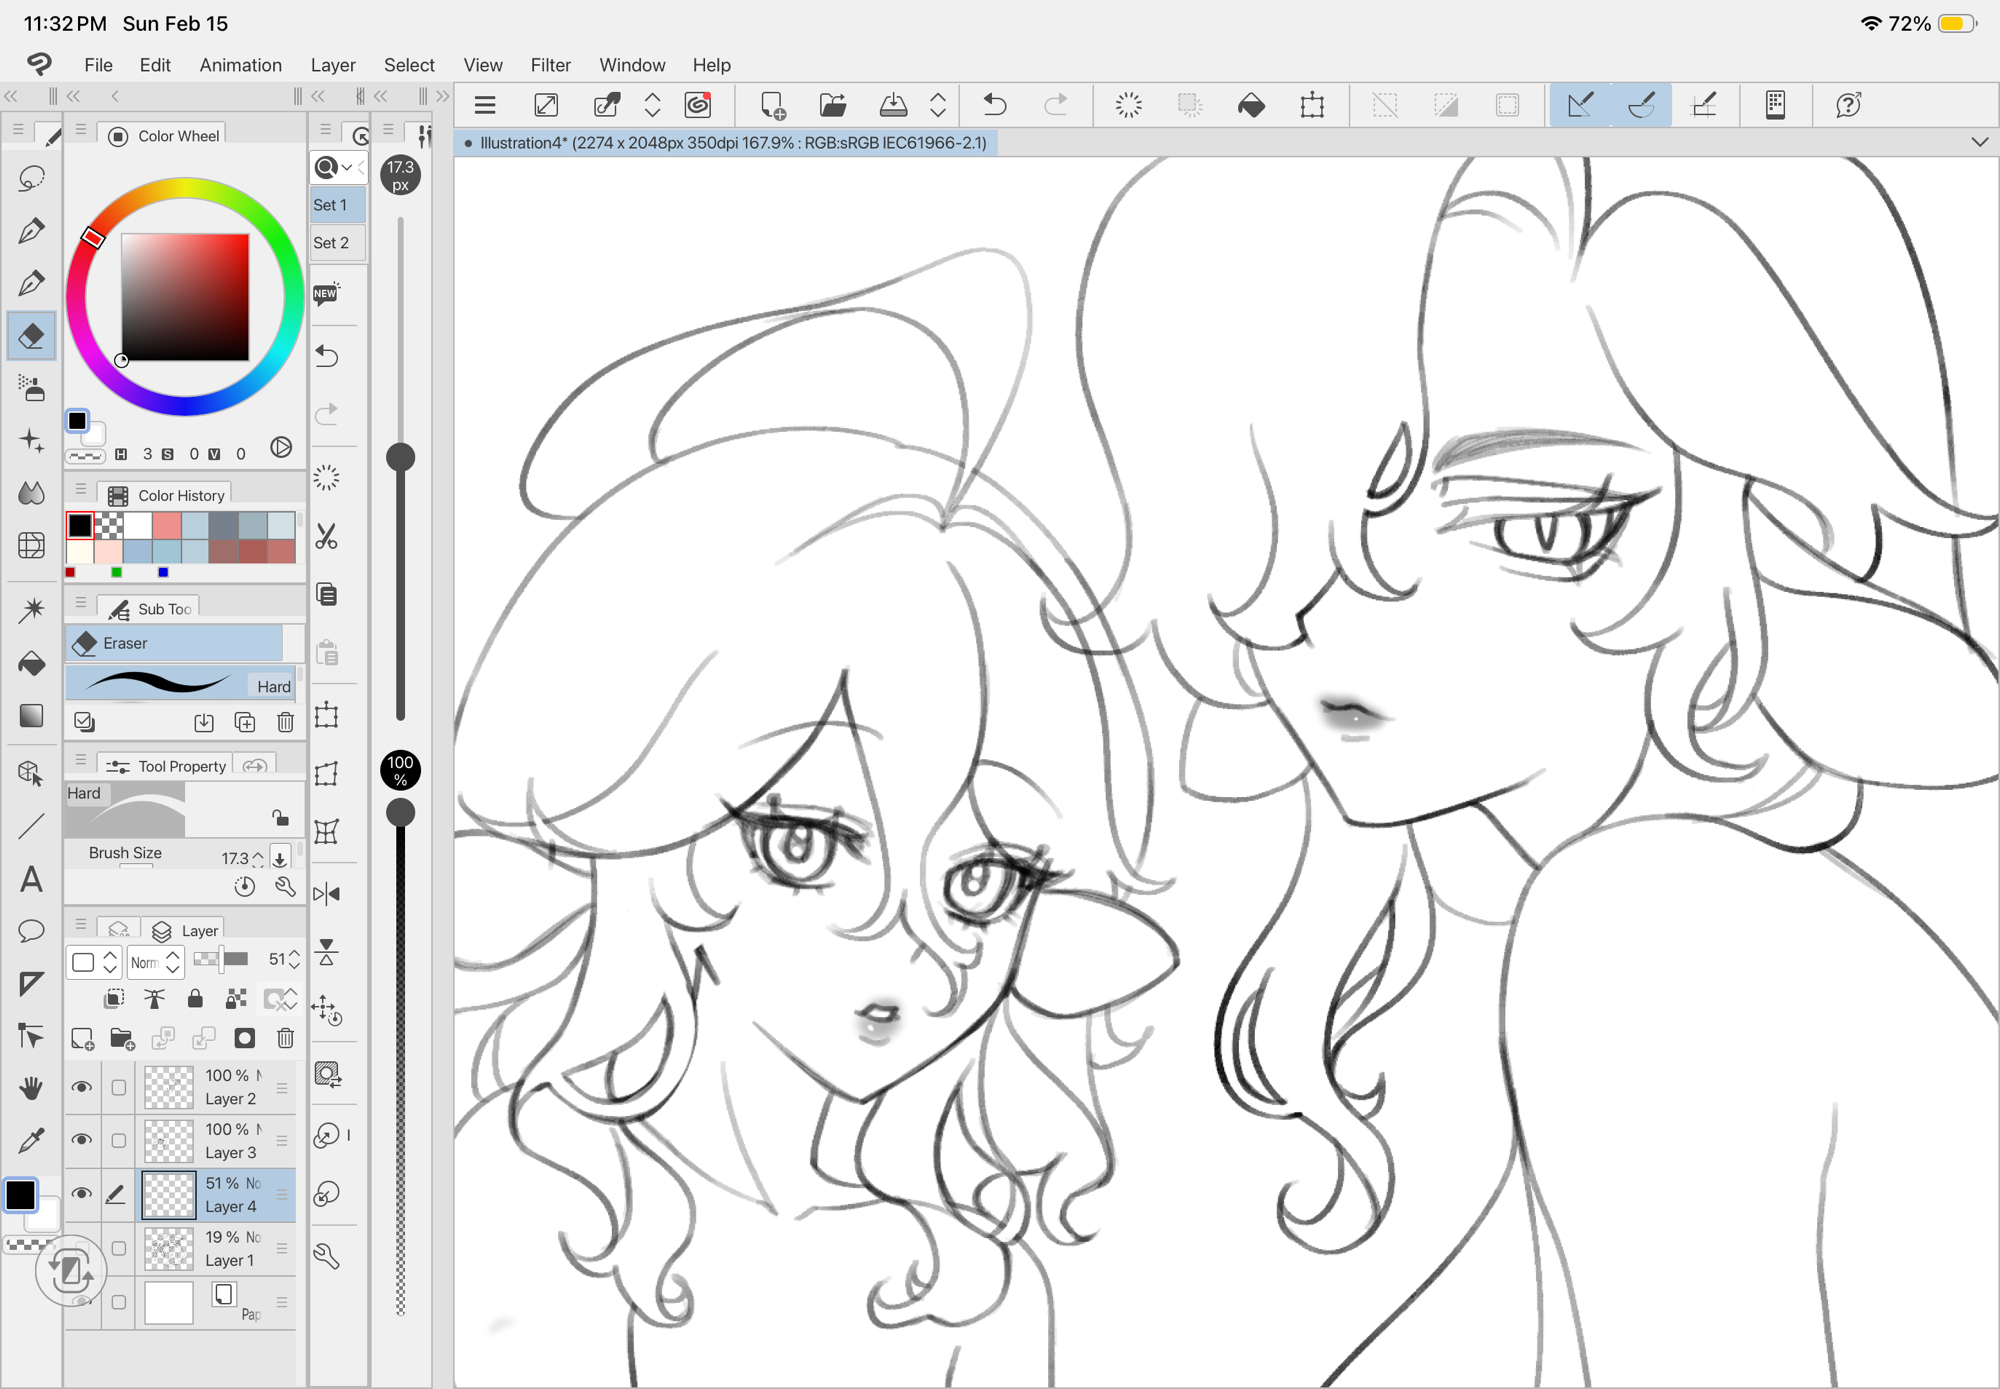
Task: Open the Filter menu
Action: 550,65
